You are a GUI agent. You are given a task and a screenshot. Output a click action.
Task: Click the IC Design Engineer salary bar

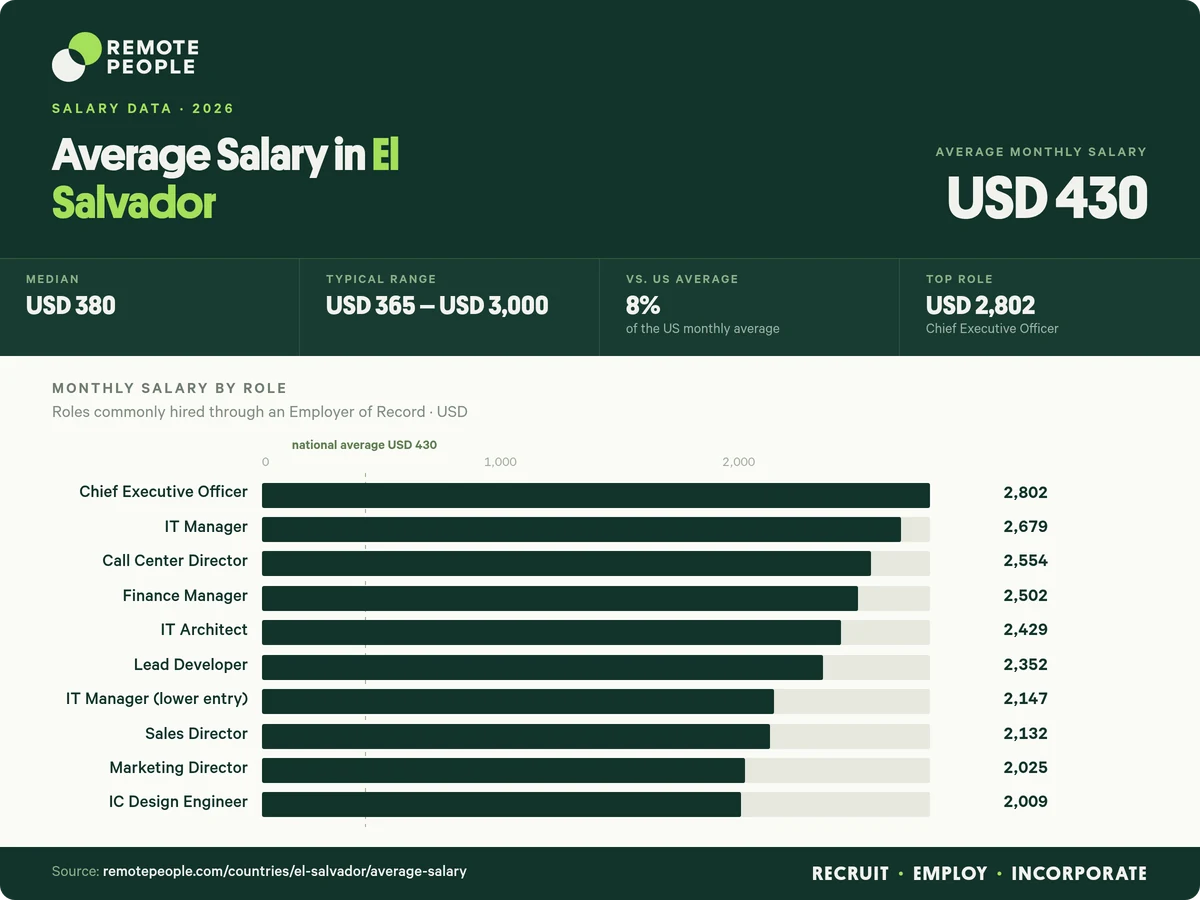pos(501,805)
